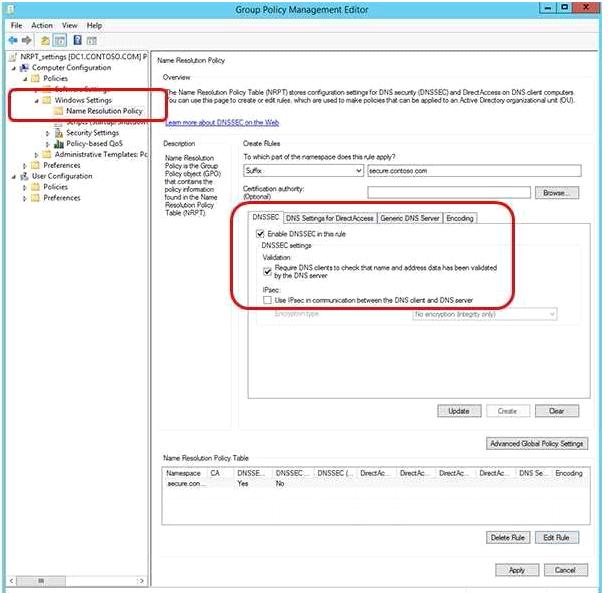Image resolution: width=609 pixels, height=593 pixels.
Task: Select the DNSSEC tab
Action: click(266, 217)
